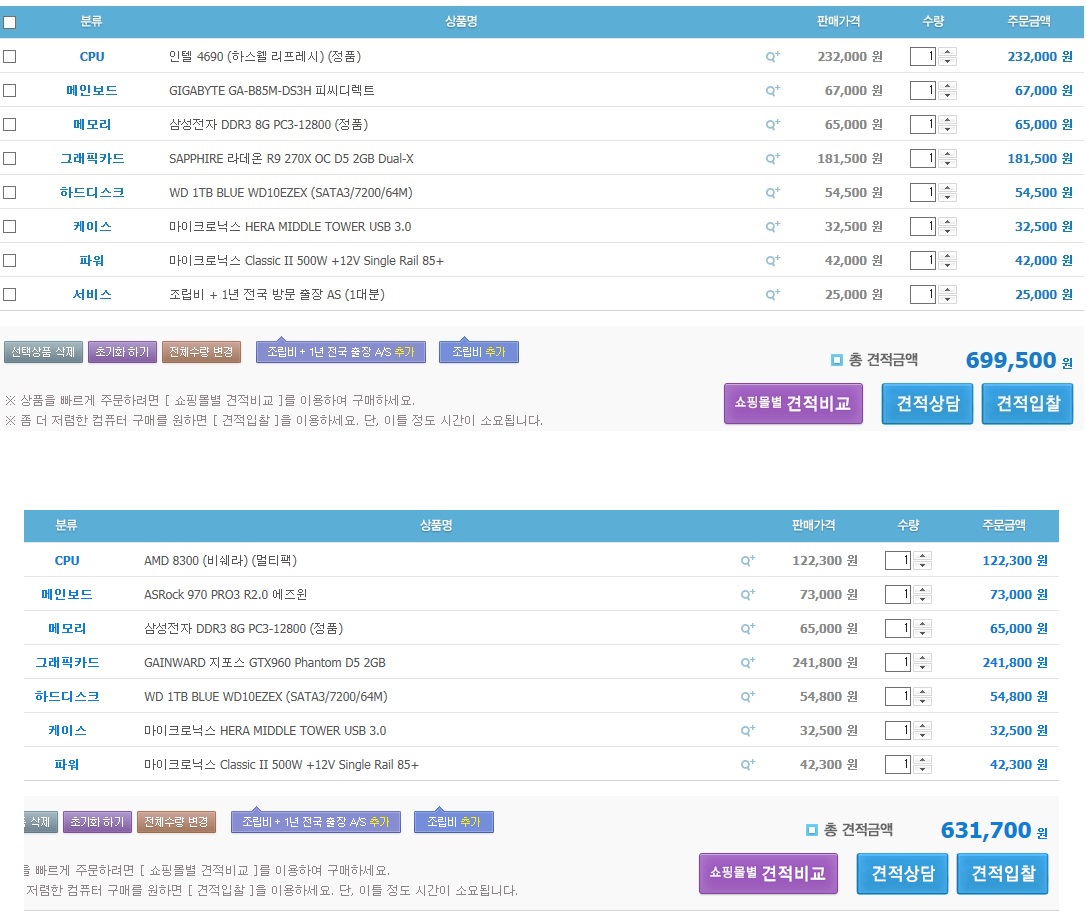Select checkbox for SAPPHIRE 그래픽카드 row
Viewport: 1087px width, 922px height.
point(10,159)
